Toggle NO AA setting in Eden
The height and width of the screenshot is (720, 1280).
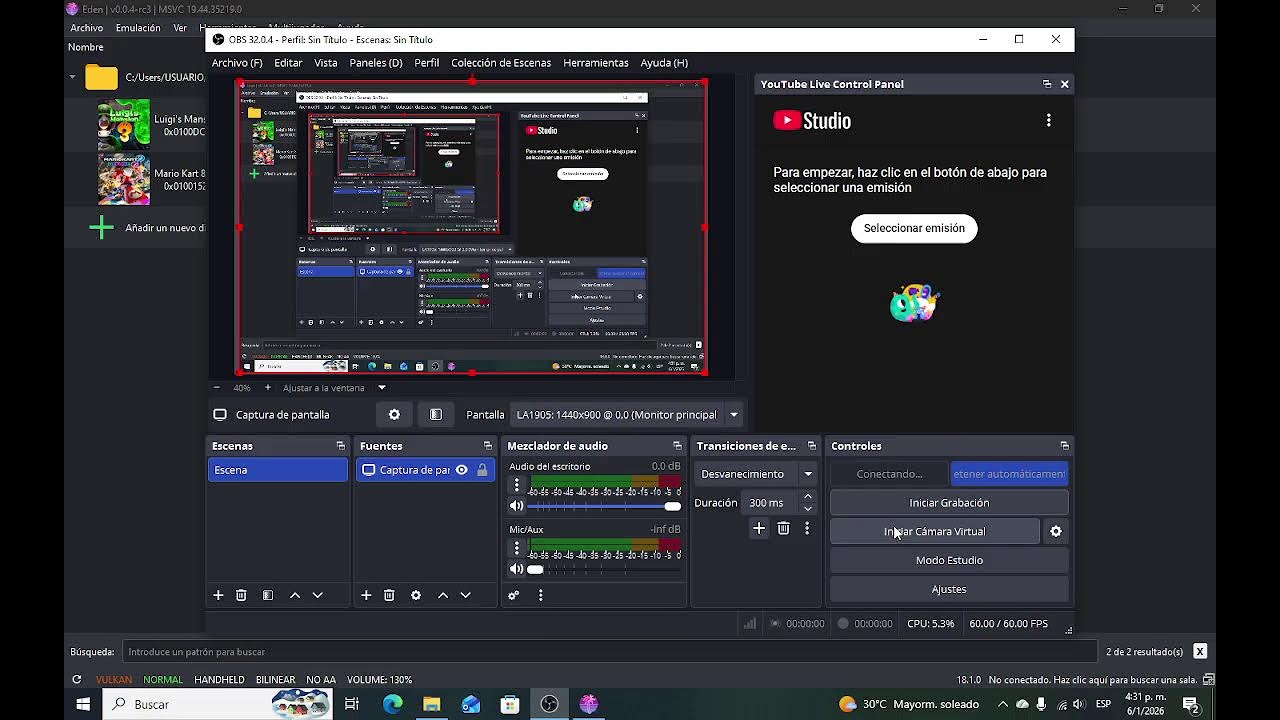321,680
